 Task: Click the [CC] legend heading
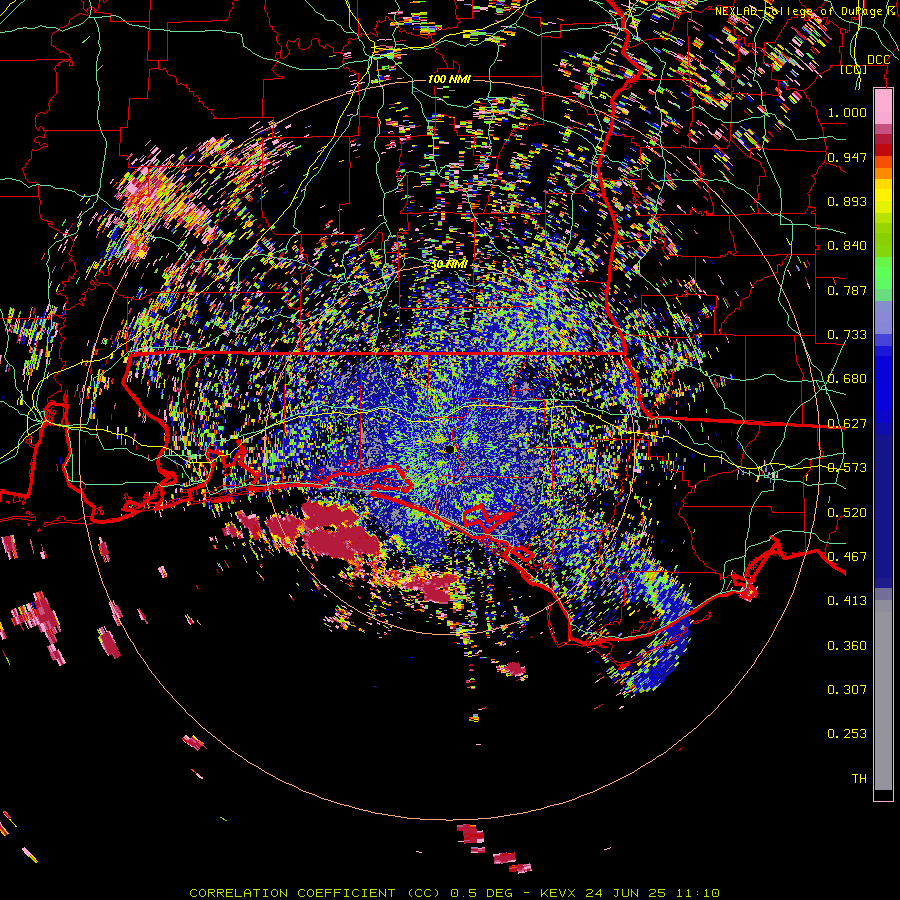click(x=854, y=70)
